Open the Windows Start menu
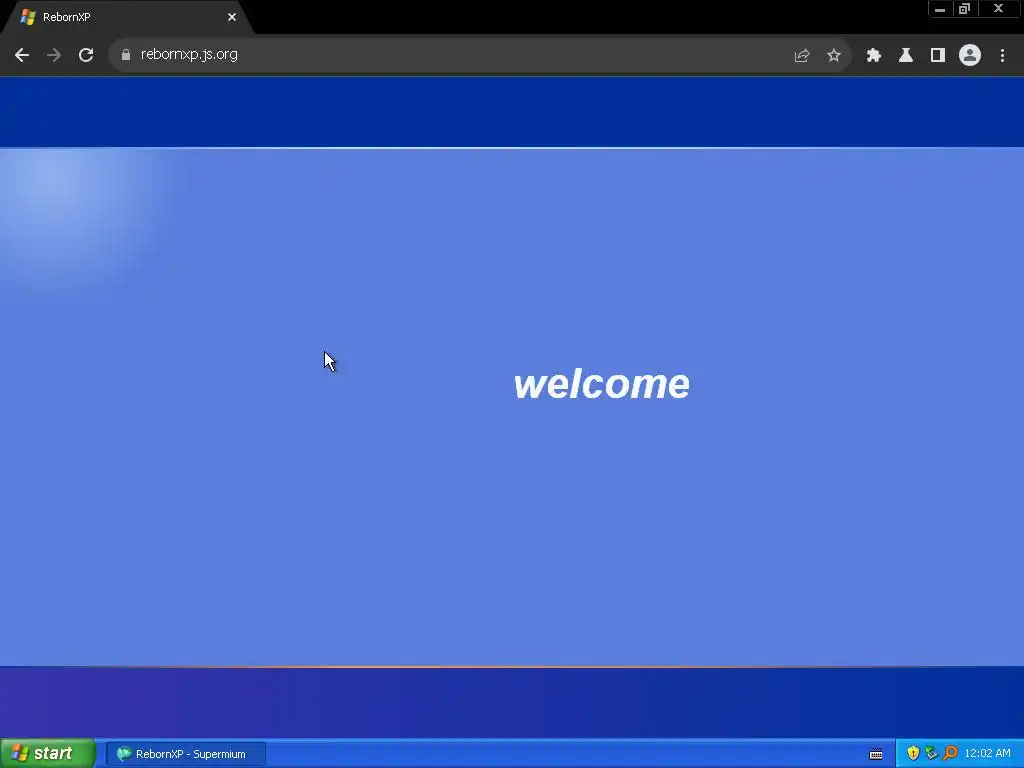The width and height of the screenshot is (1024, 768). pyautogui.click(x=47, y=753)
